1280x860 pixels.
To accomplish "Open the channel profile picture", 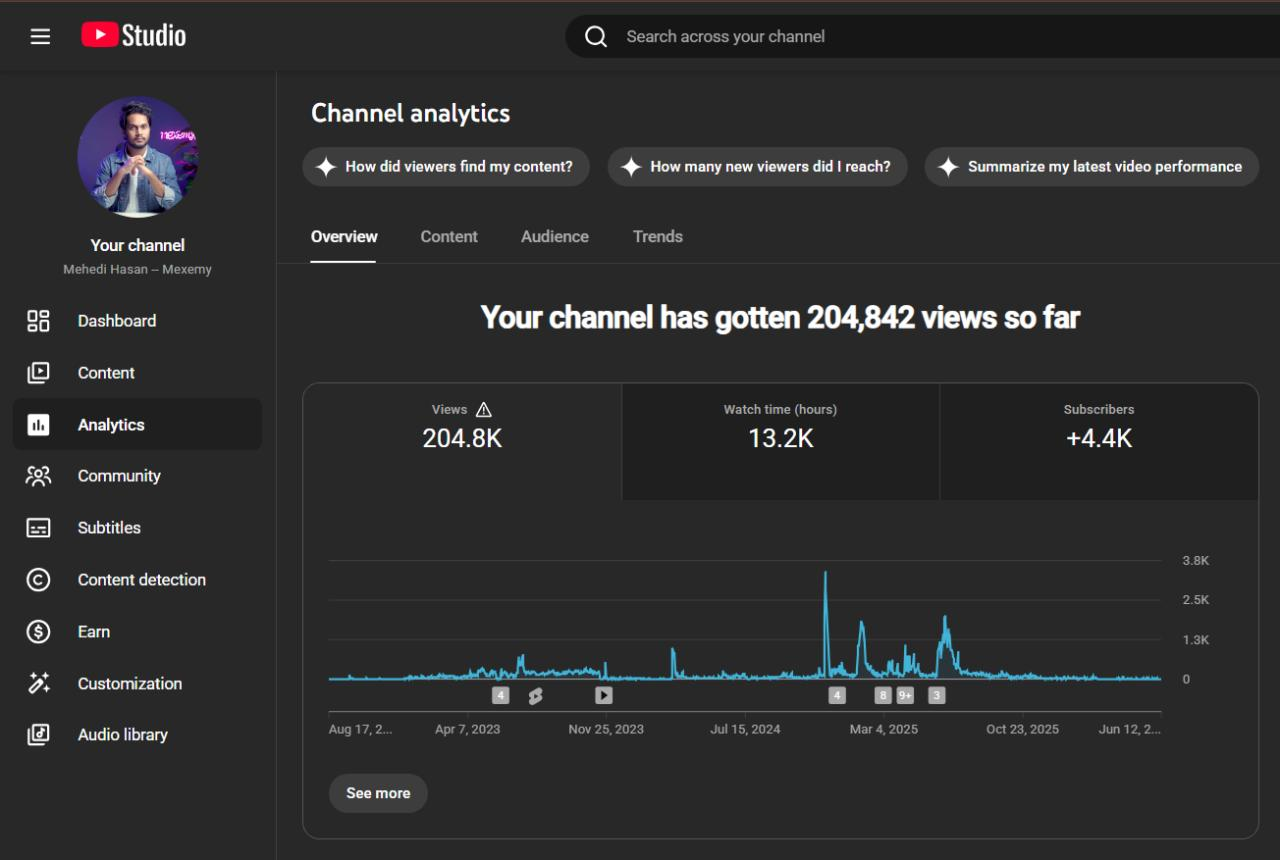I will [138, 157].
